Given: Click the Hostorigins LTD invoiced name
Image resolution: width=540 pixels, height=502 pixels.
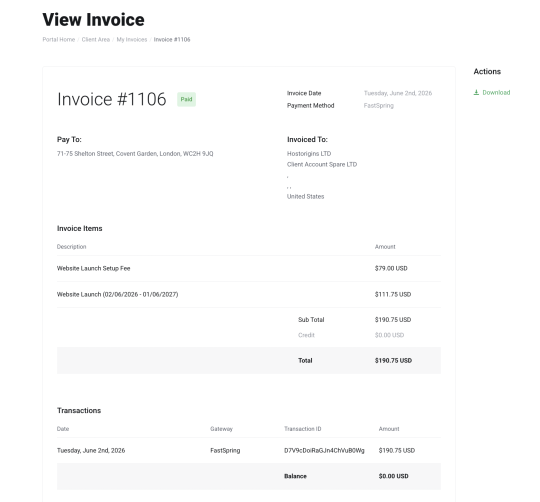Looking at the screenshot, I should pyautogui.click(x=309, y=154).
